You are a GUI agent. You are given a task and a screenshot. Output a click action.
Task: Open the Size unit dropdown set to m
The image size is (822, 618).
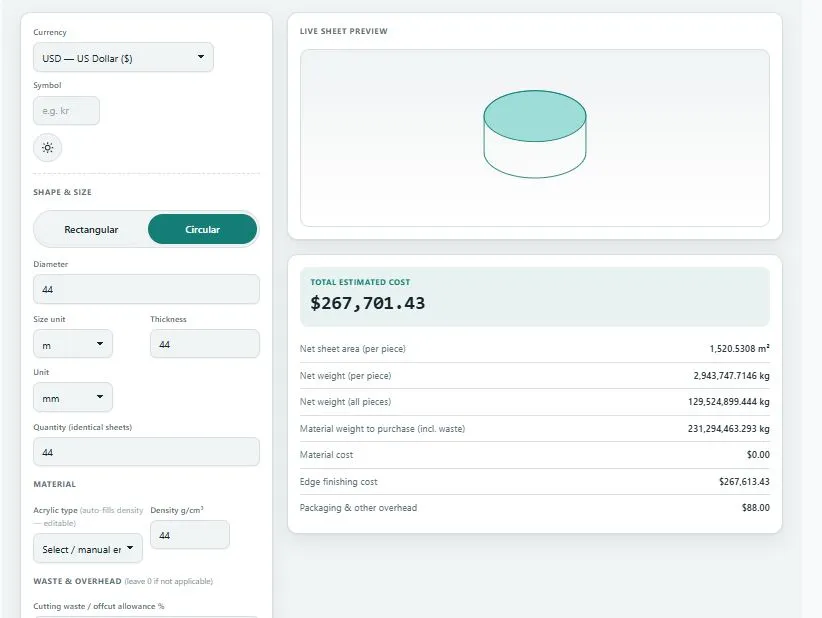coord(73,344)
